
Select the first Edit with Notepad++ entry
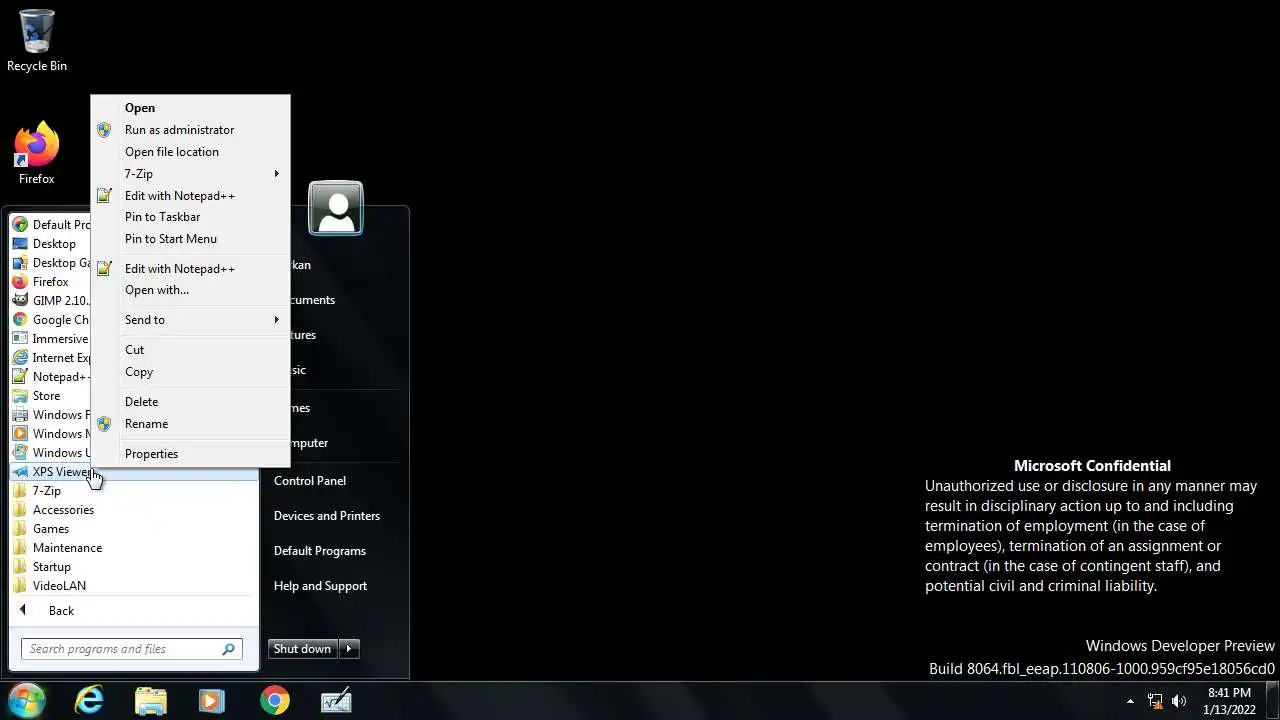(190, 196)
